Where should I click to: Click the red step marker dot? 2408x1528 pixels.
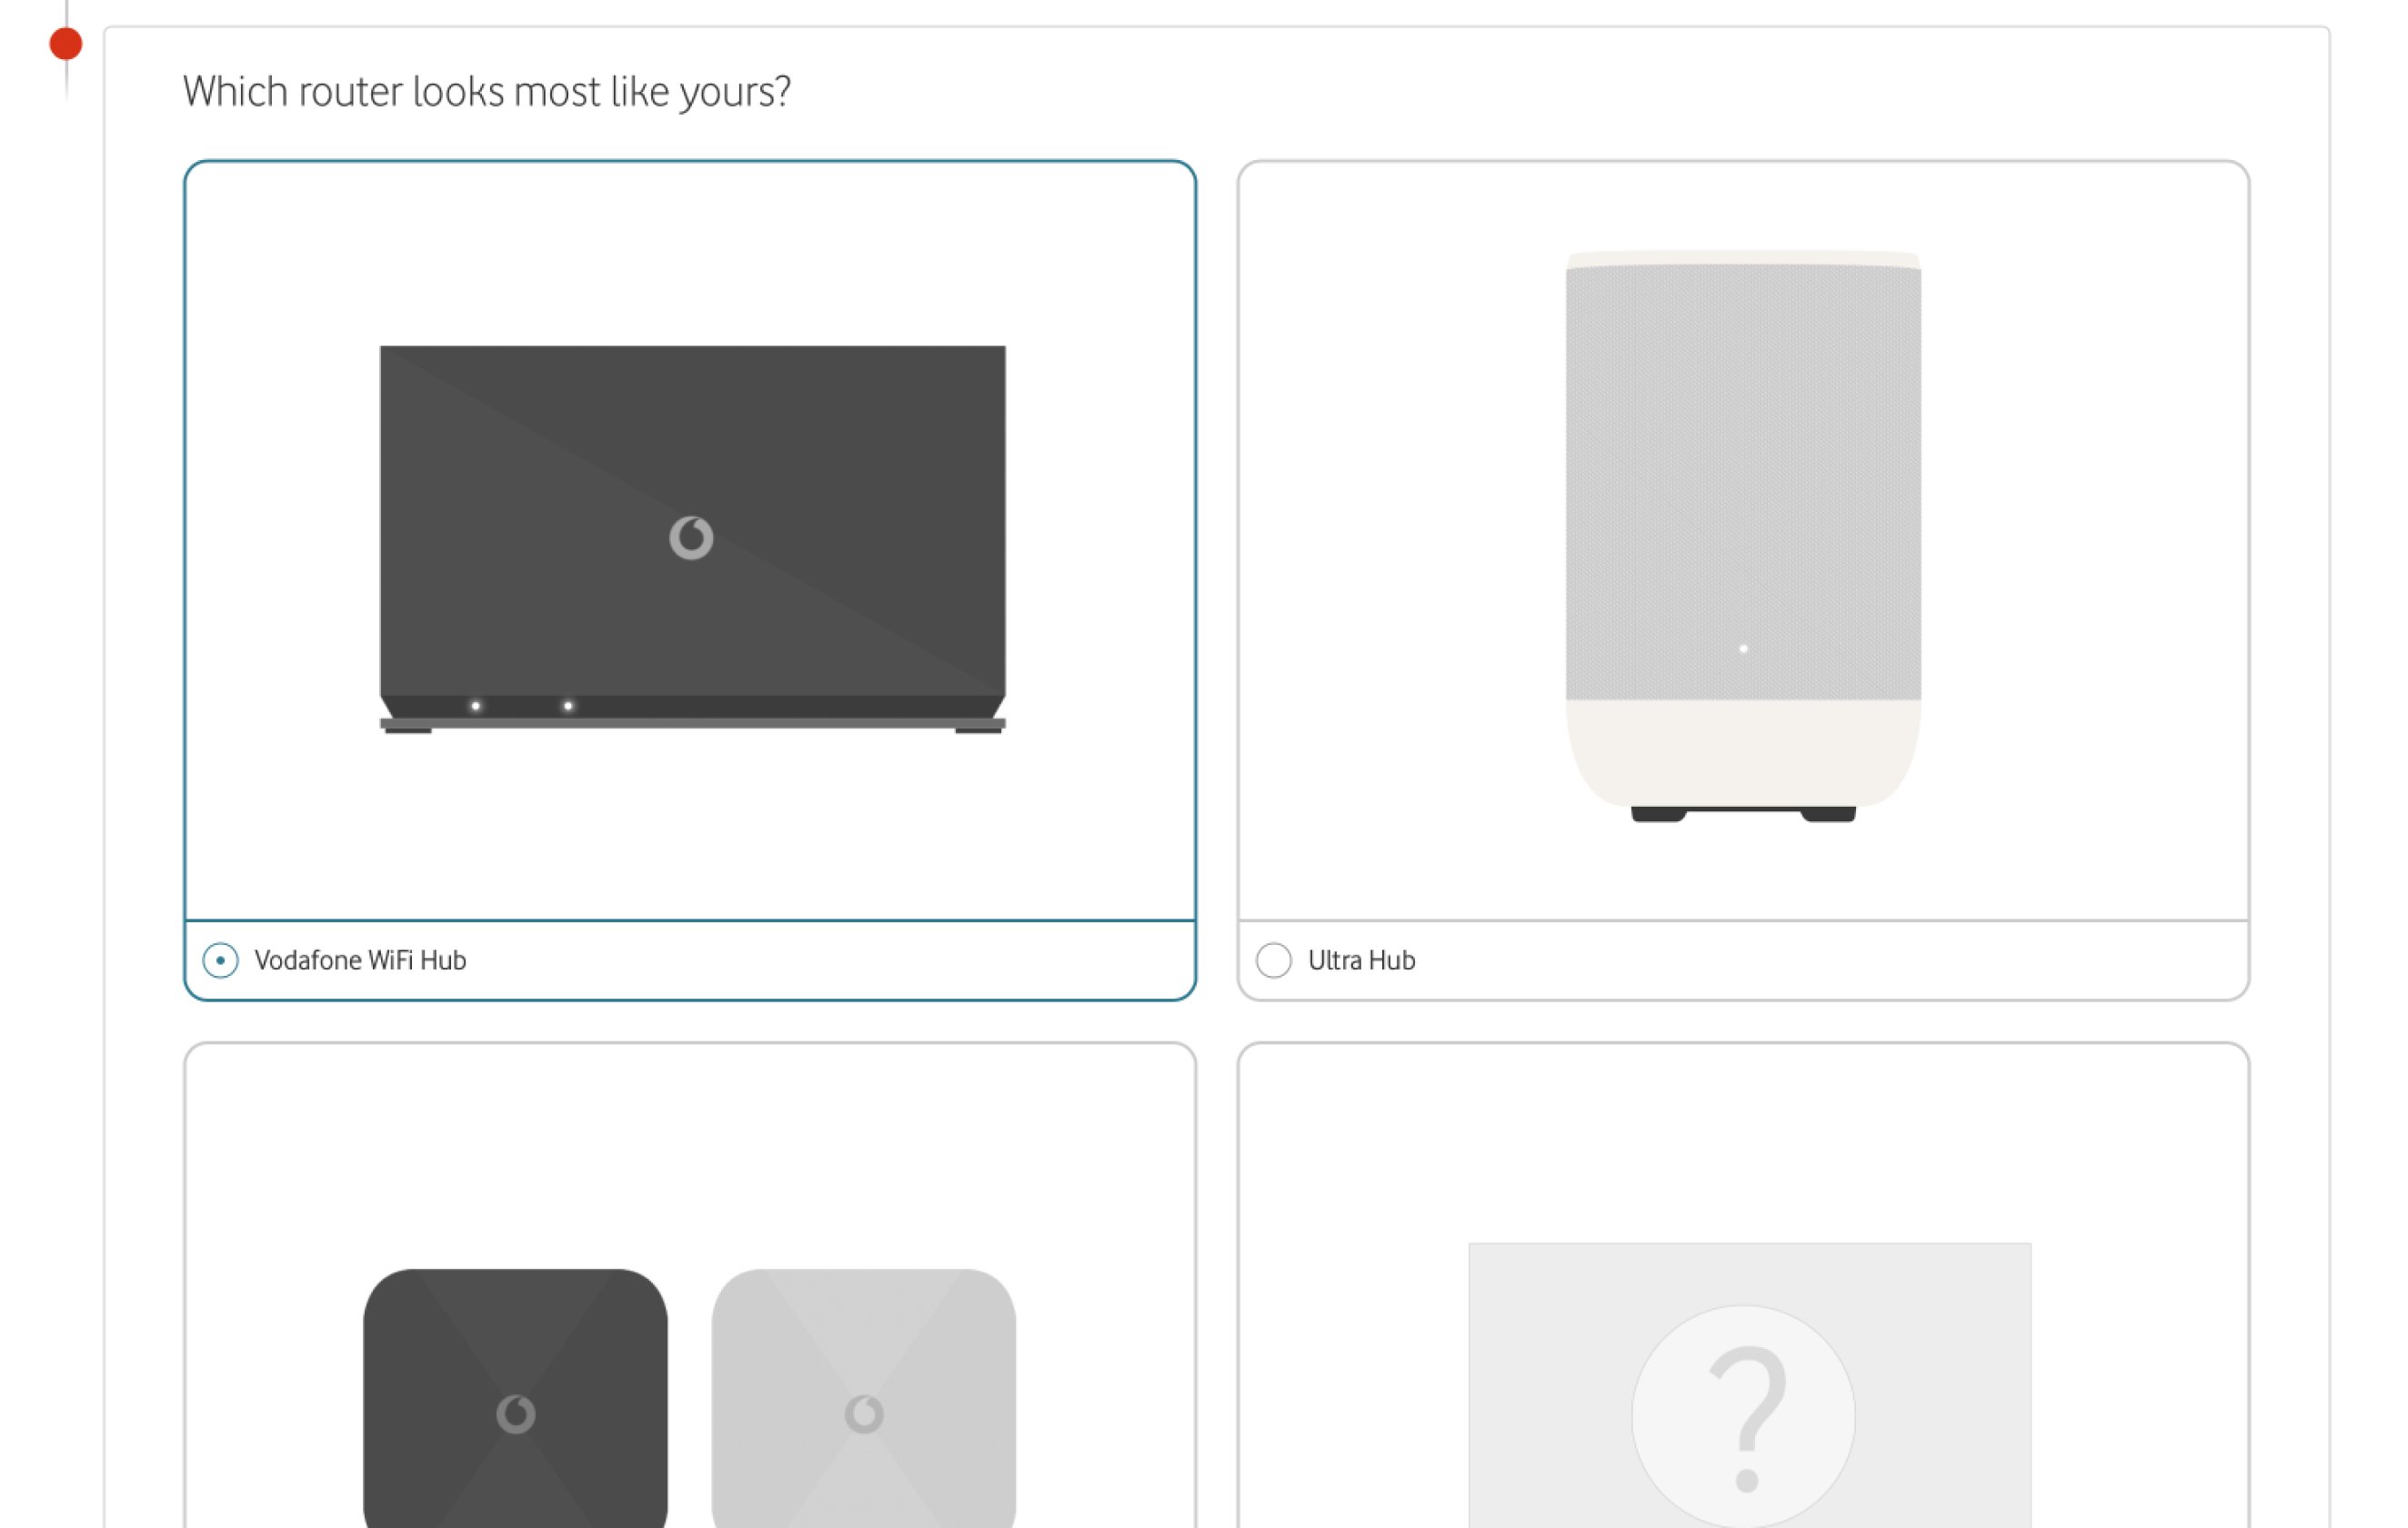(66, 44)
